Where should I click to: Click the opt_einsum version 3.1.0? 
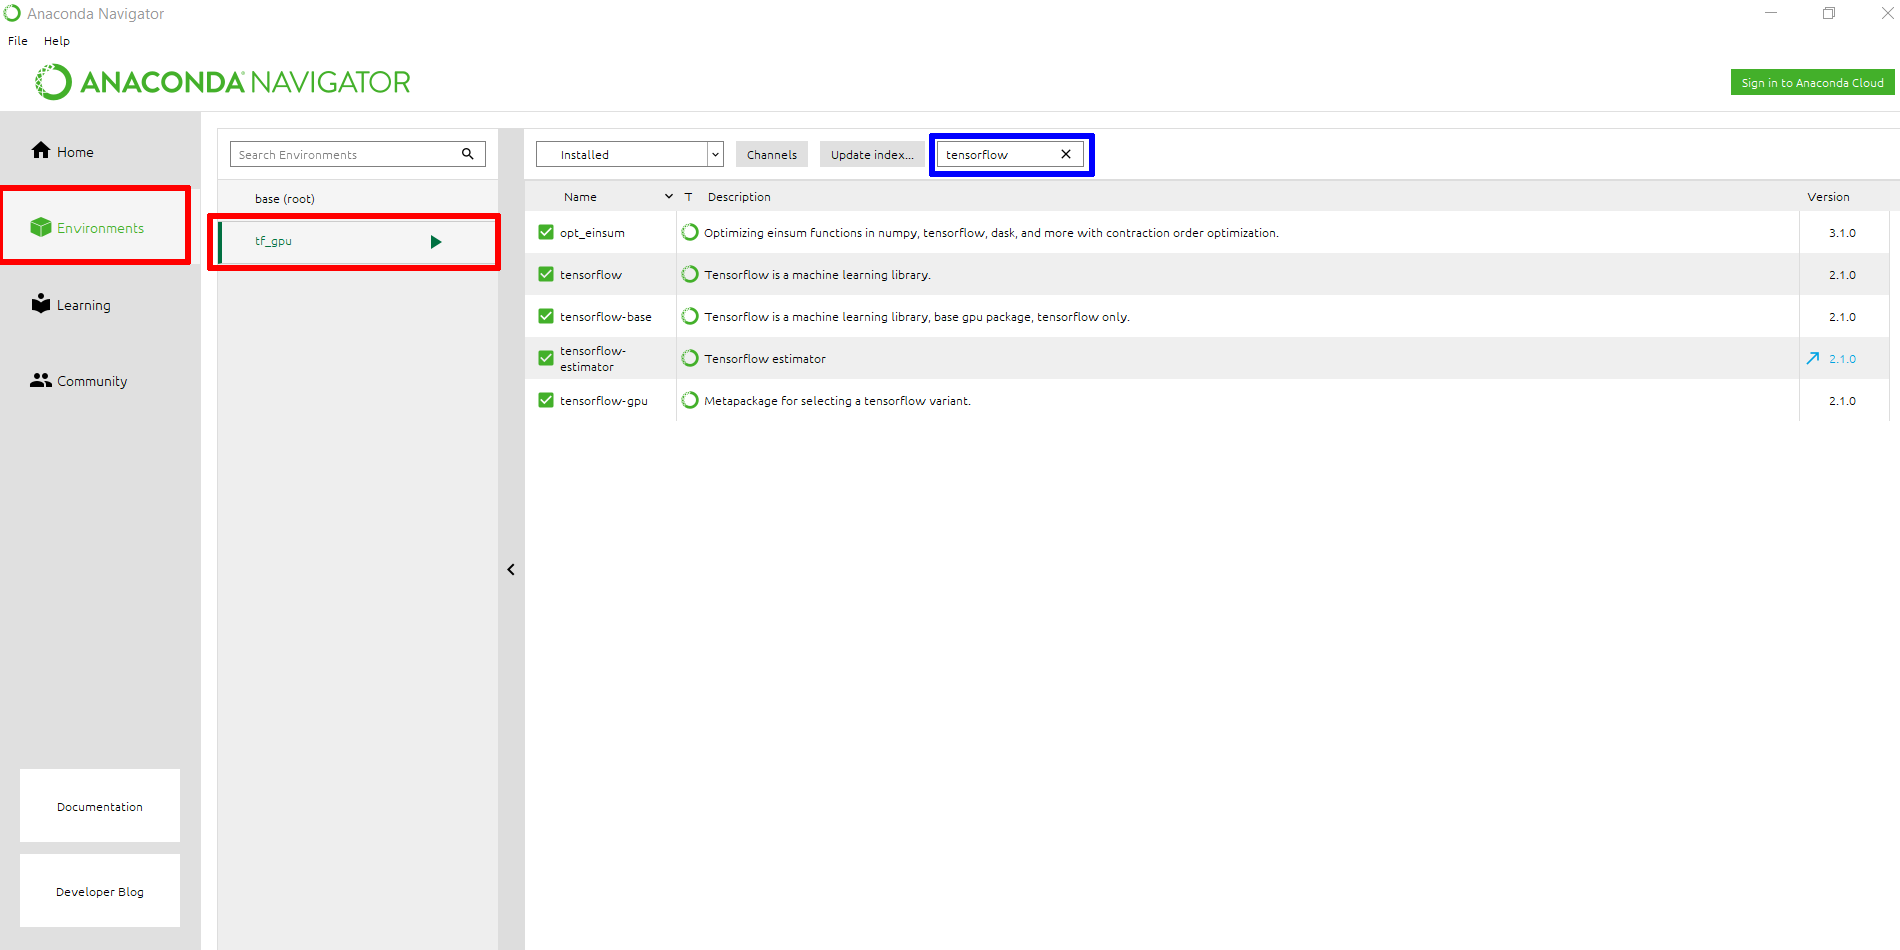[1842, 233]
